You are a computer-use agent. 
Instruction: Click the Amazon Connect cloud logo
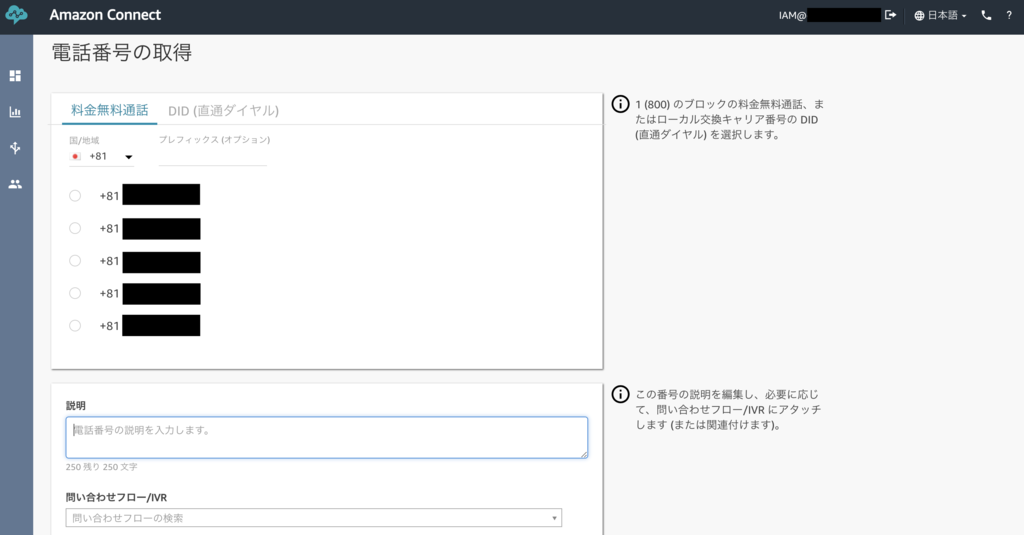coord(16,14)
